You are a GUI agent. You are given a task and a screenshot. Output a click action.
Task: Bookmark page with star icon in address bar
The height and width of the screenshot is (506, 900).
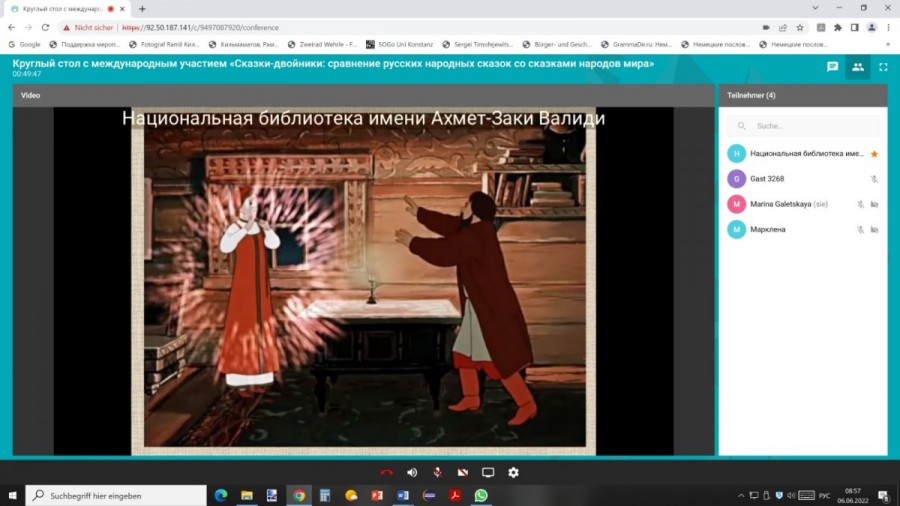coord(799,28)
